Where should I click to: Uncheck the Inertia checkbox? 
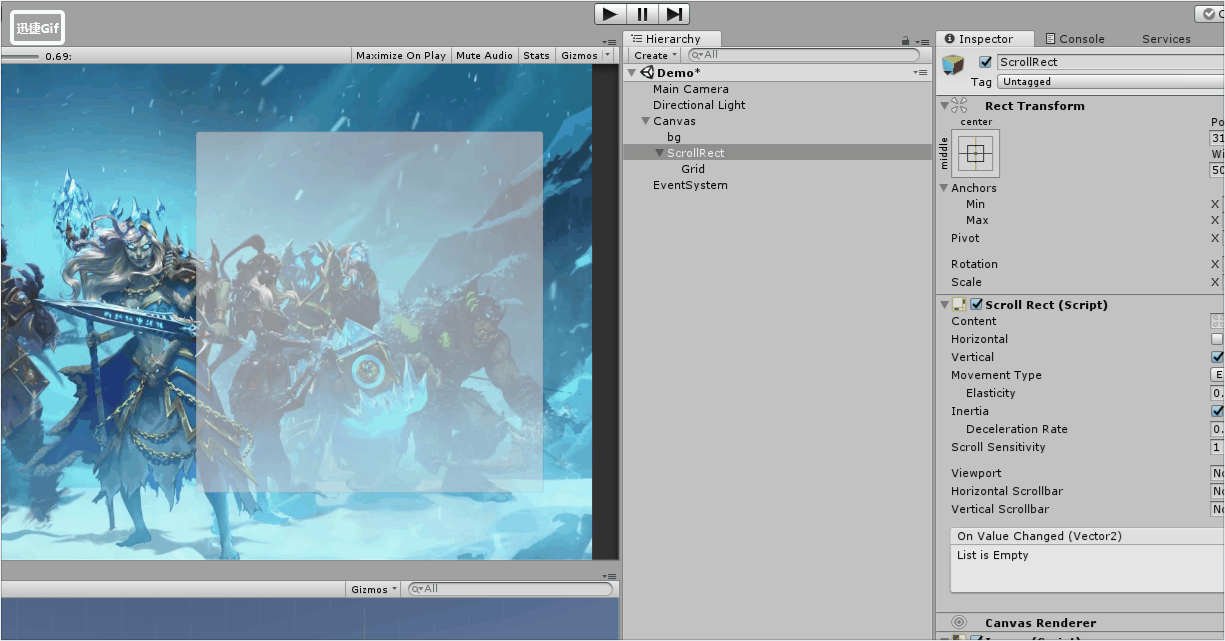(x=1217, y=411)
